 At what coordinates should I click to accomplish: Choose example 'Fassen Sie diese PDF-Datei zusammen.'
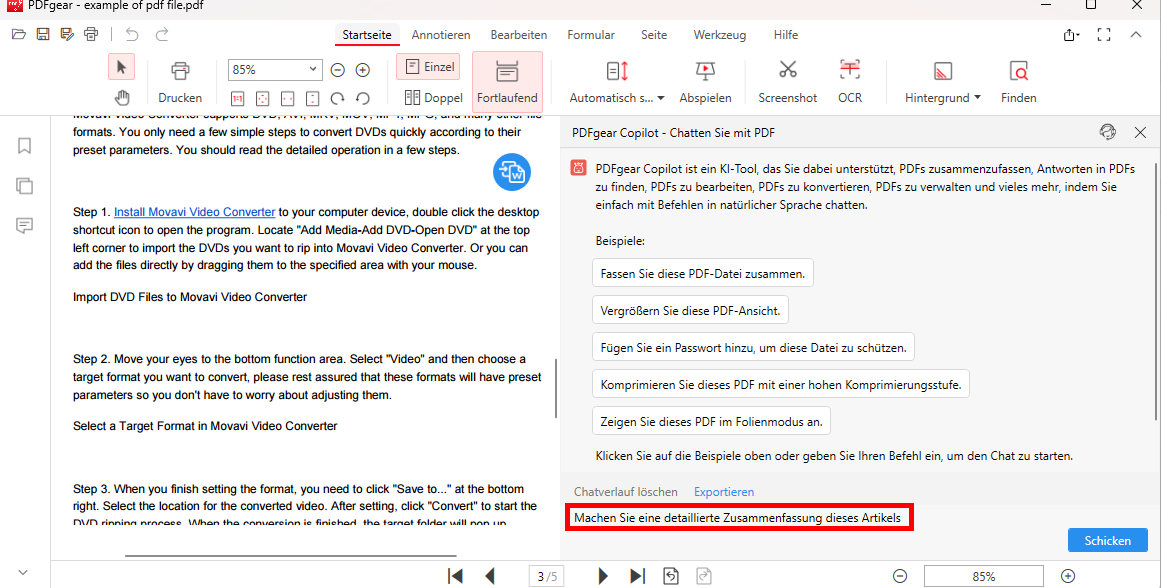click(x=703, y=273)
